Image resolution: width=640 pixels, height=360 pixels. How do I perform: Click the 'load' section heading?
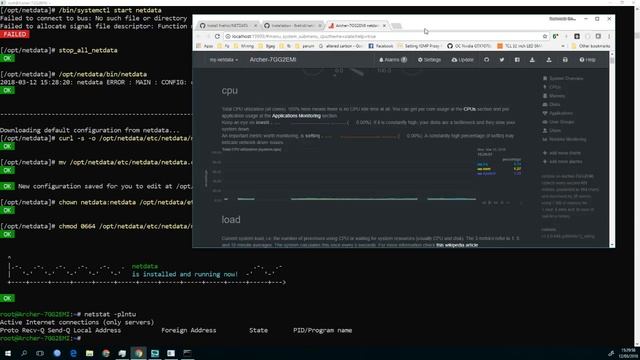(x=231, y=220)
